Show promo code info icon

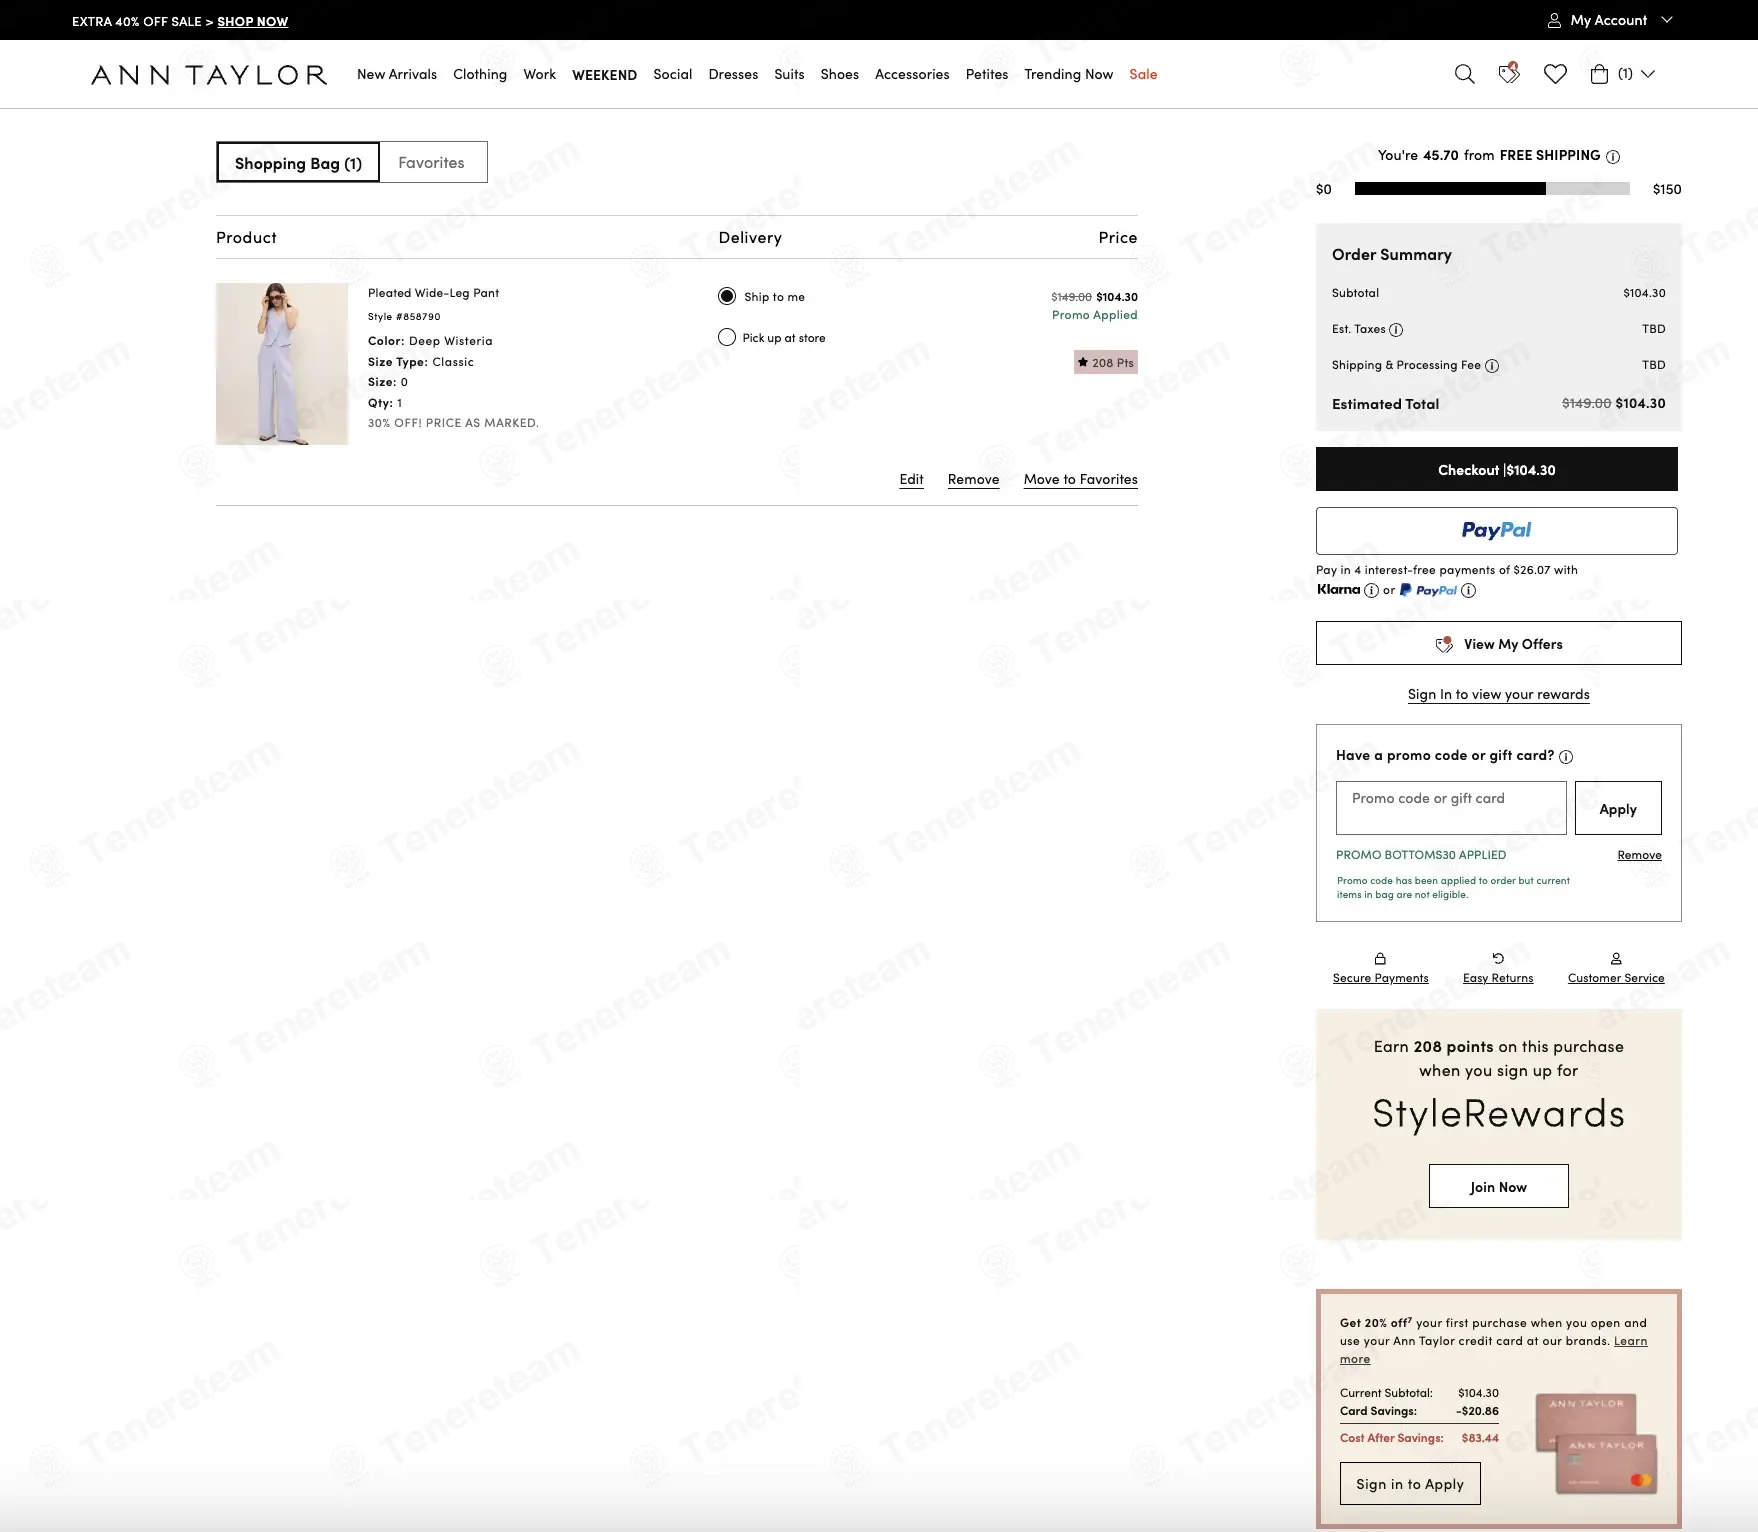click(x=1566, y=757)
